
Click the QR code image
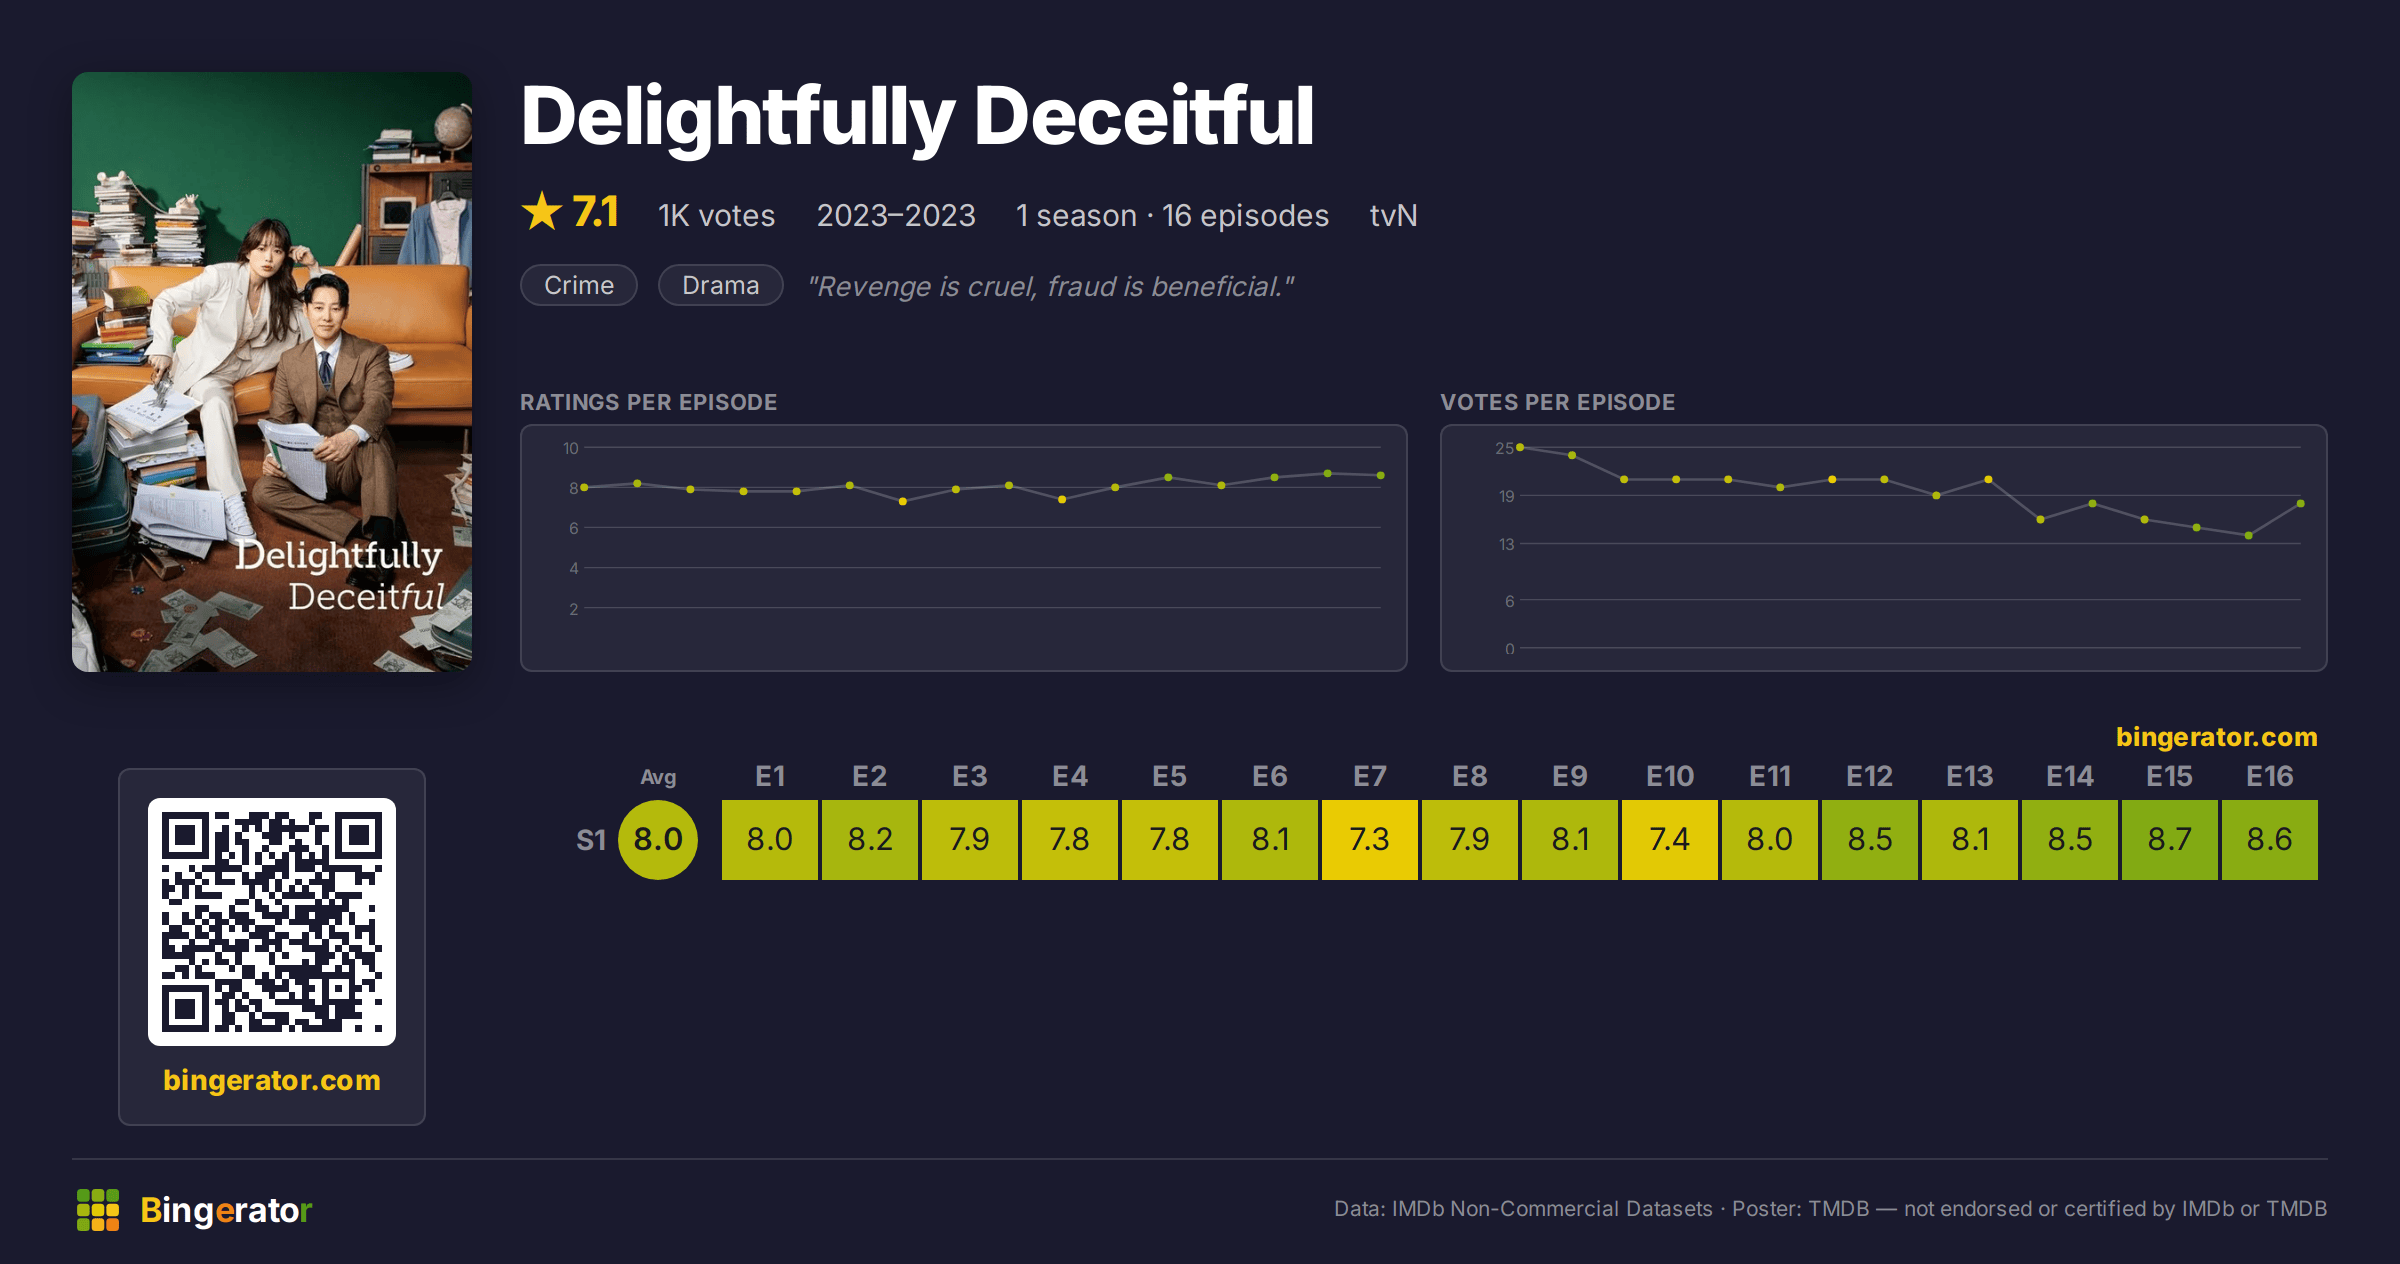(272, 922)
